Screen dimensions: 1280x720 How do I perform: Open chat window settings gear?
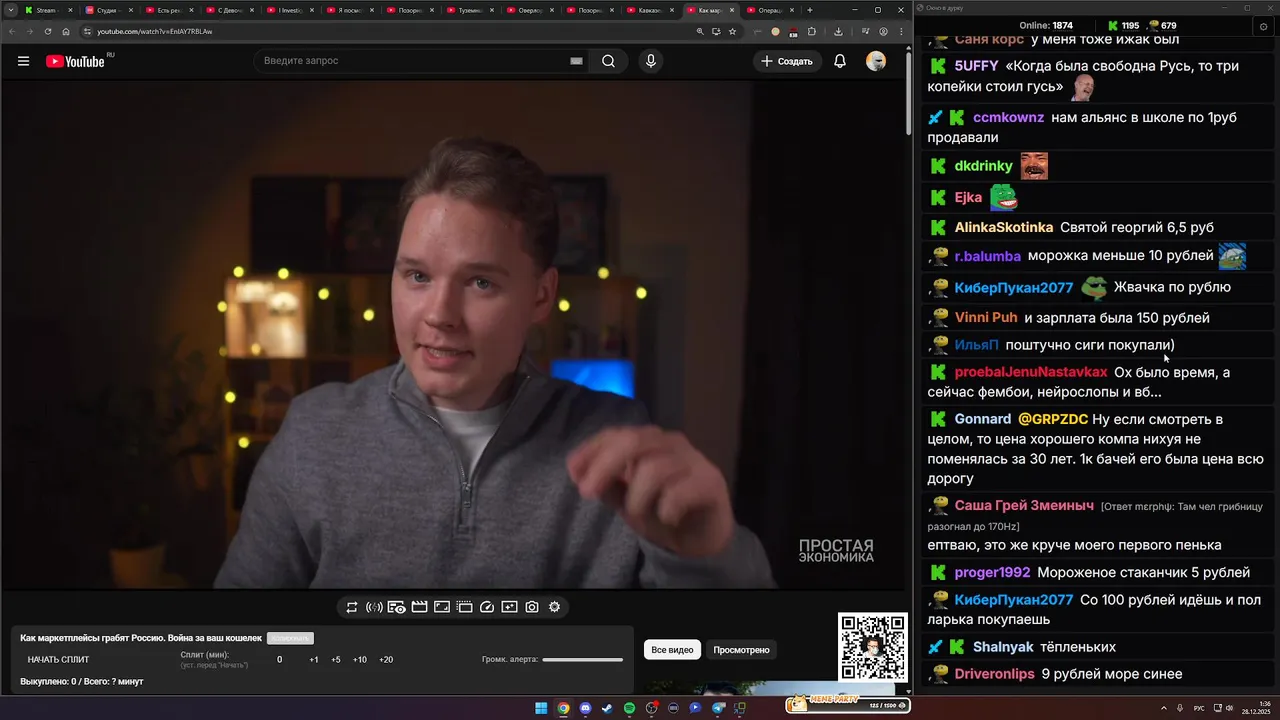coord(1264,26)
